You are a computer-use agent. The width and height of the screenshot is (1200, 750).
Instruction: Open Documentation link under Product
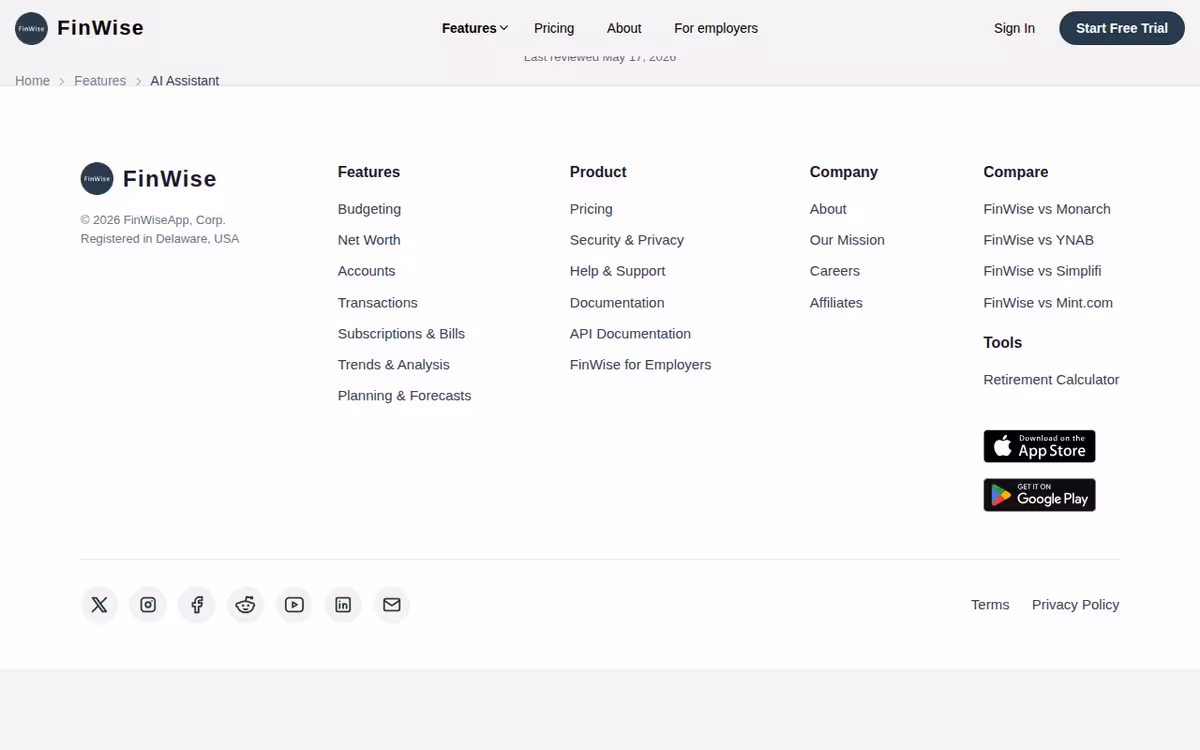tap(617, 303)
